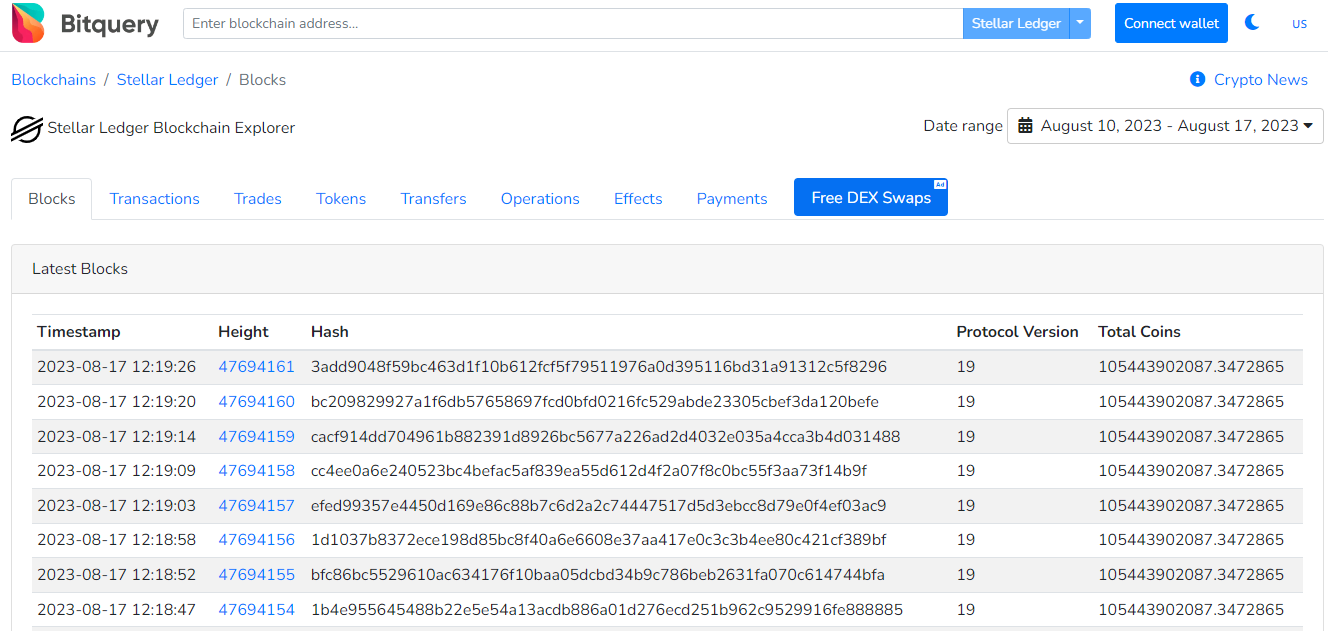Open block height 47694157

pos(257,506)
